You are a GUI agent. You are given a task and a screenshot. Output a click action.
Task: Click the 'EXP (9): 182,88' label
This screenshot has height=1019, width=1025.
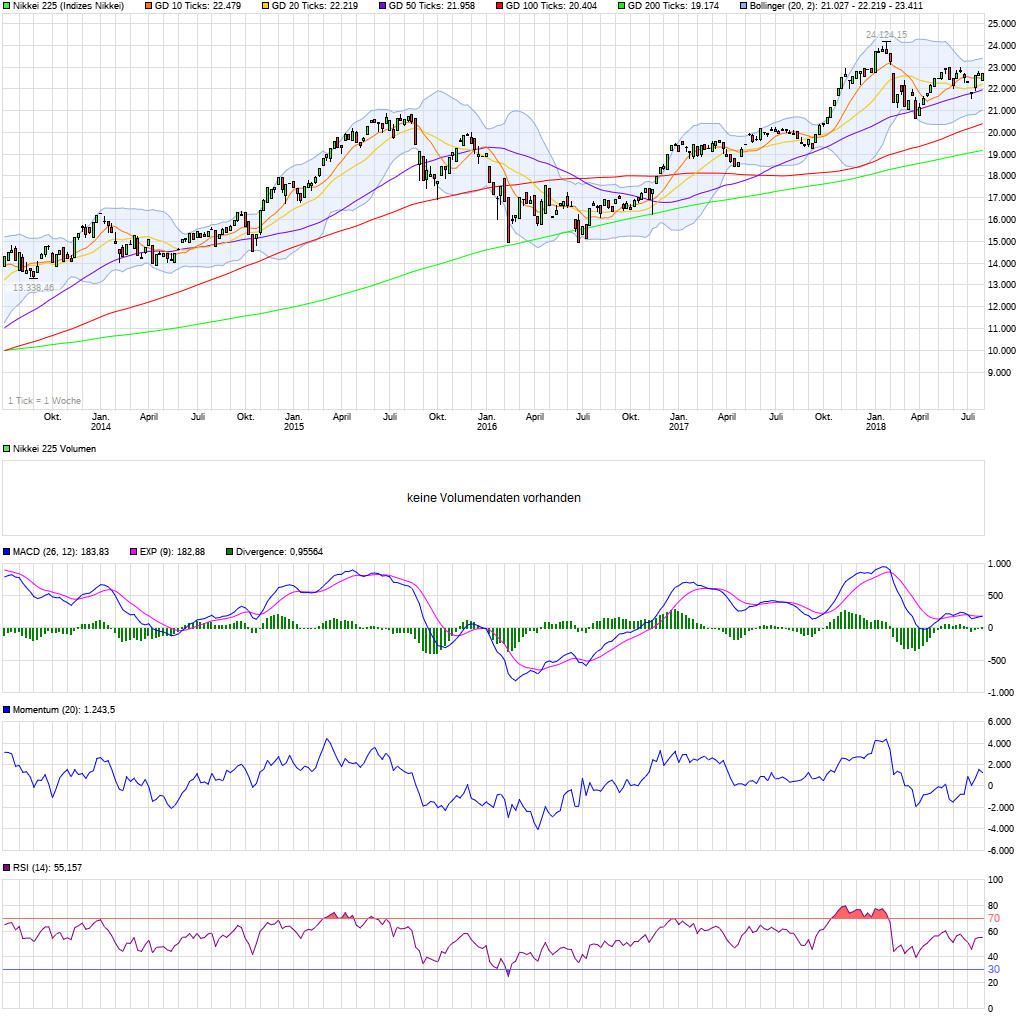coord(173,552)
